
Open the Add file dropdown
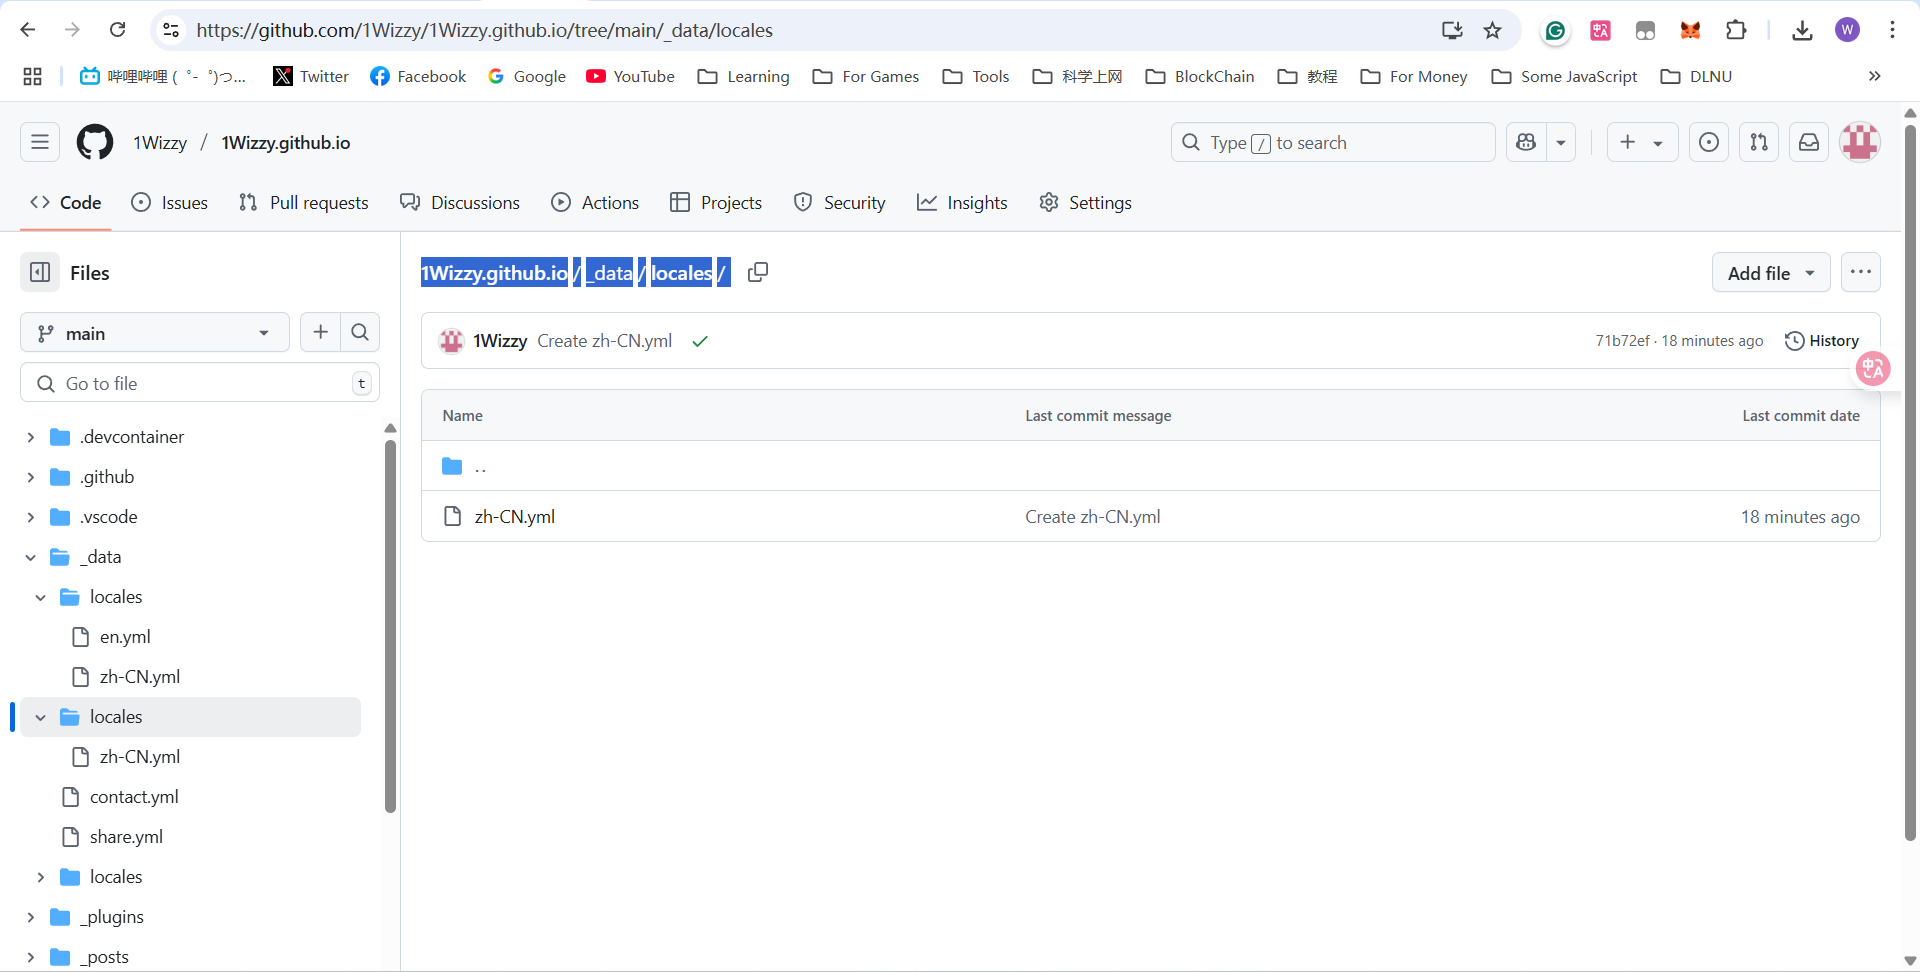(x=1771, y=272)
